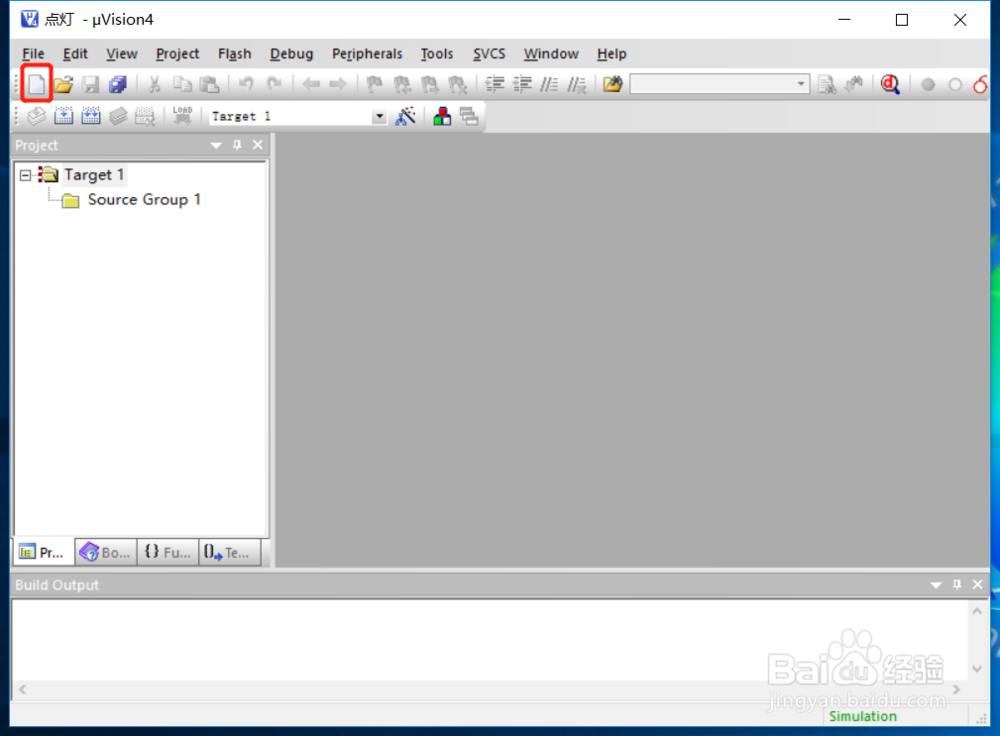Open Manage Components with the colored blocks icon
The width and height of the screenshot is (1000, 736).
tap(442, 116)
